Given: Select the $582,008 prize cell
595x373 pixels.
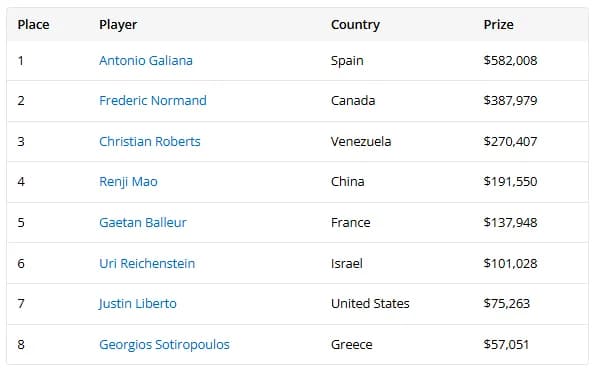Looking at the screenshot, I should tap(510, 61).
